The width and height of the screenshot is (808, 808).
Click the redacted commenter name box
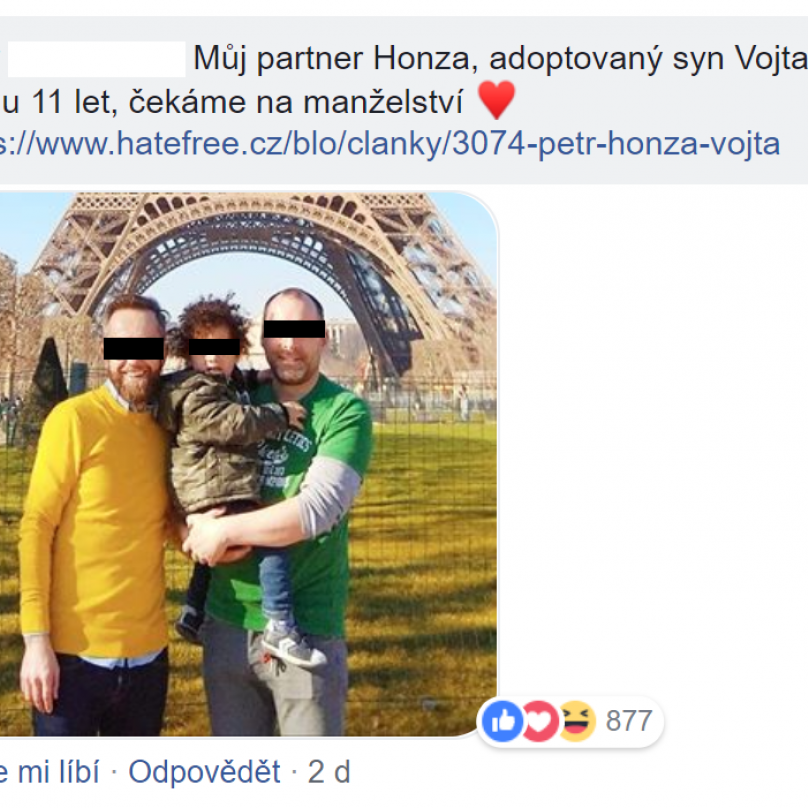click(x=97, y=59)
